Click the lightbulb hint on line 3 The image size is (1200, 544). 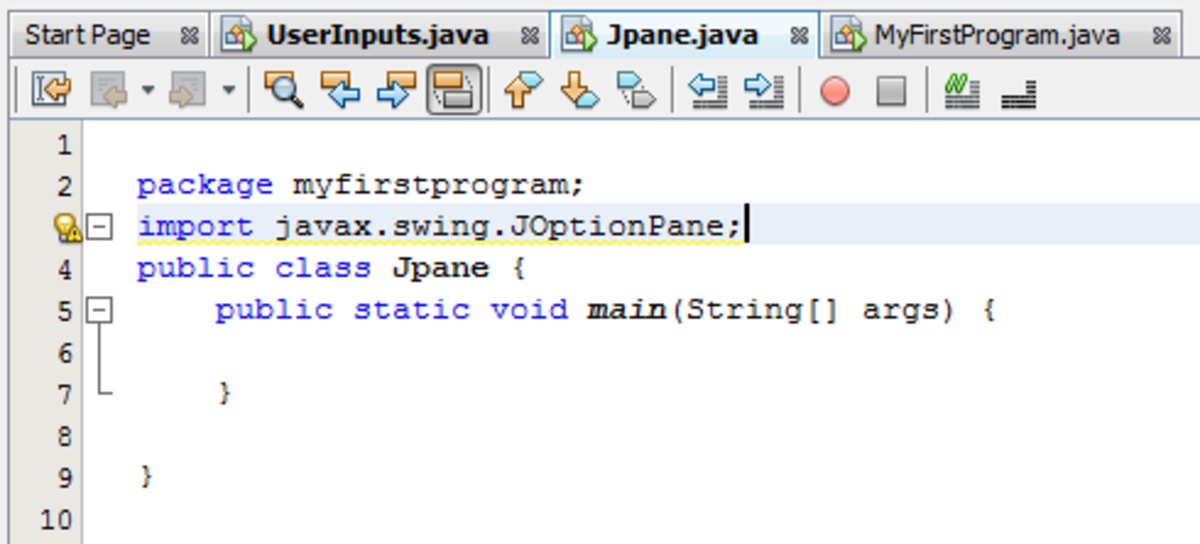[66, 229]
